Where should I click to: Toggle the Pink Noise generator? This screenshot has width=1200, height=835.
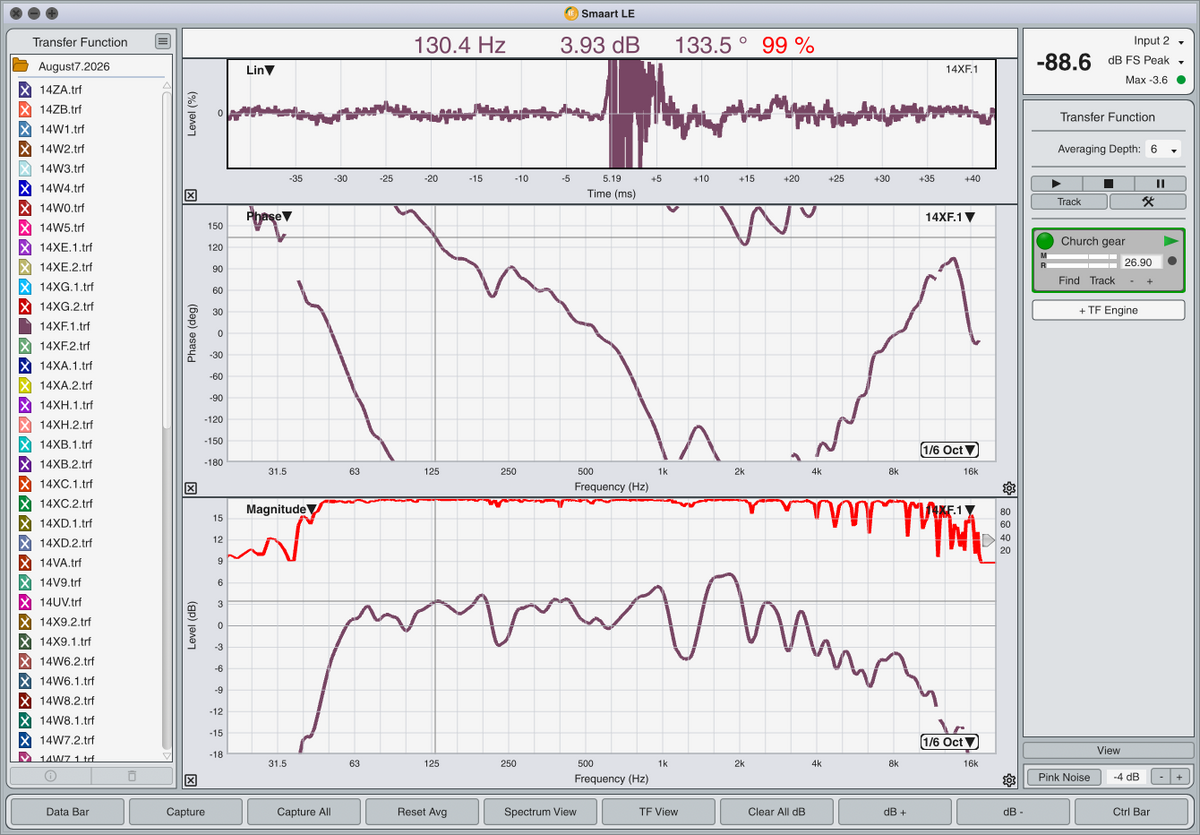(x=1064, y=777)
